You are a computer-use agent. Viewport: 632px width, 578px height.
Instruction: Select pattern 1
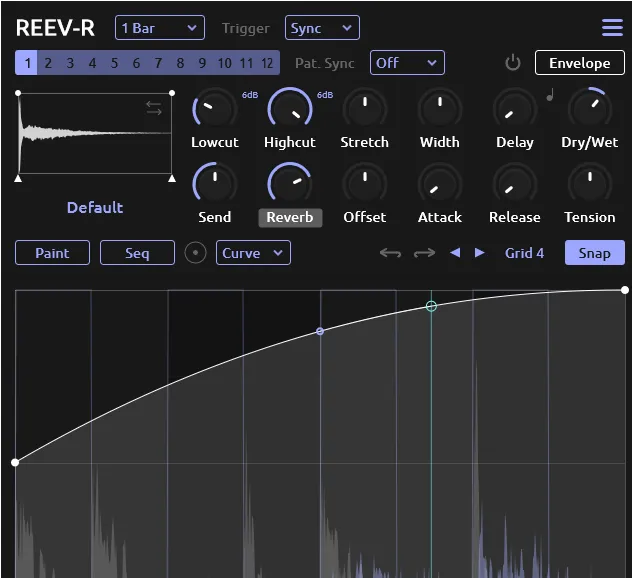click(x=27, y=63)
